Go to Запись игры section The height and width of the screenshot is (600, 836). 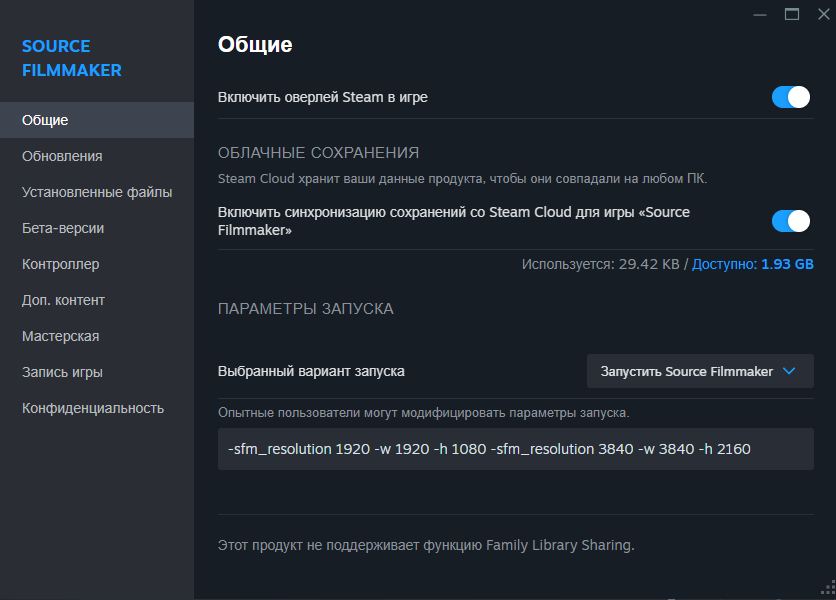pyautogui.click(x=97, y=372)
